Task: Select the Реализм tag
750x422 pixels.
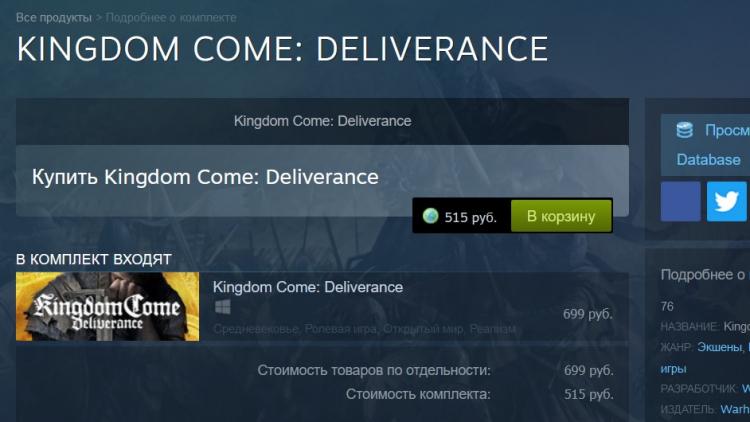Action: (492, 329)
